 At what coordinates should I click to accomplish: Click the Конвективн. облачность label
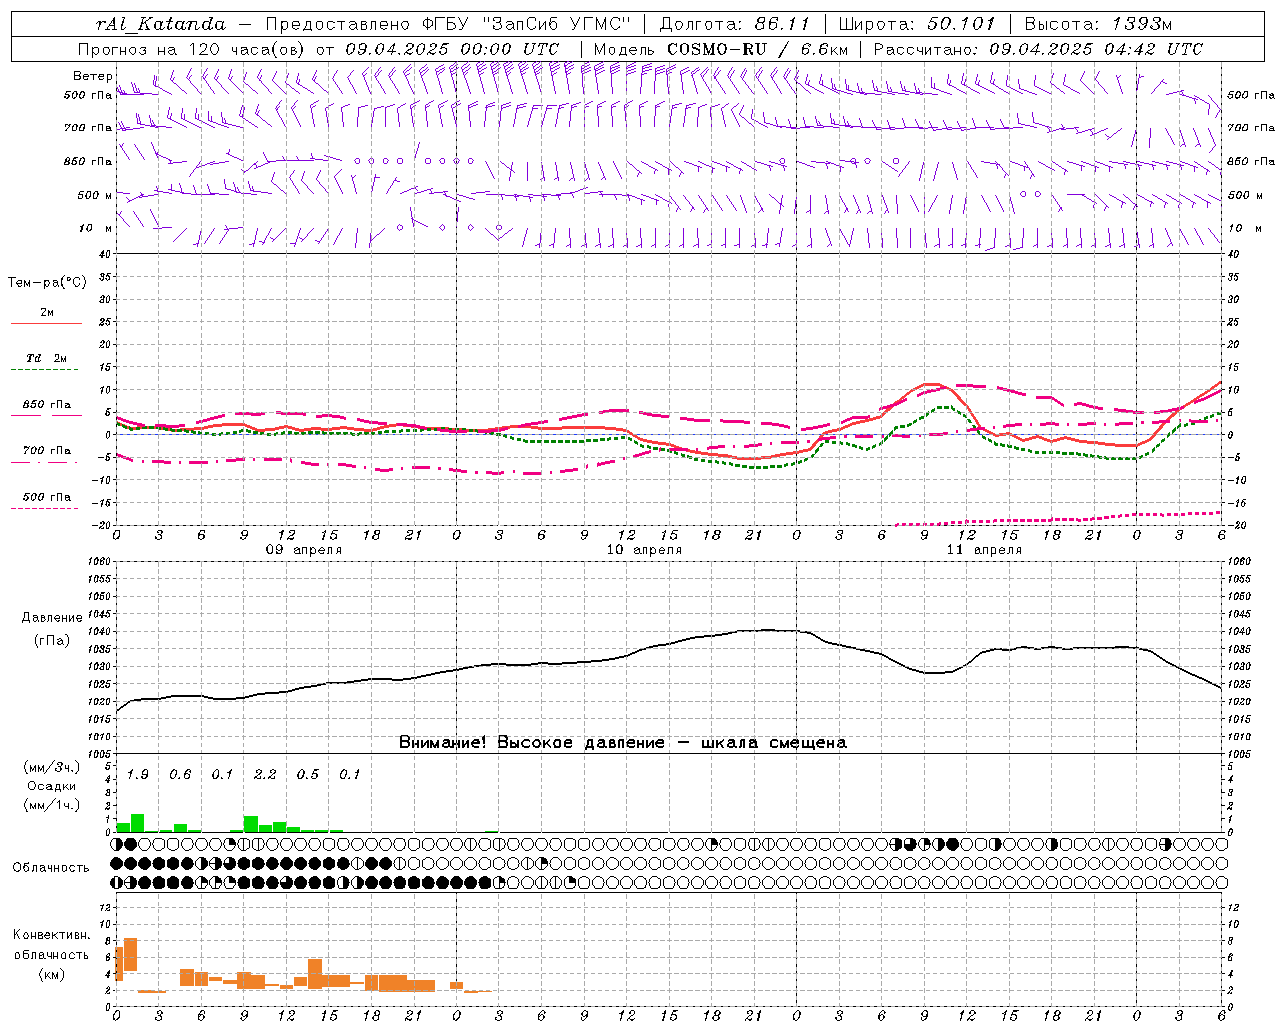pyautogui.click(x=51, y=945)
